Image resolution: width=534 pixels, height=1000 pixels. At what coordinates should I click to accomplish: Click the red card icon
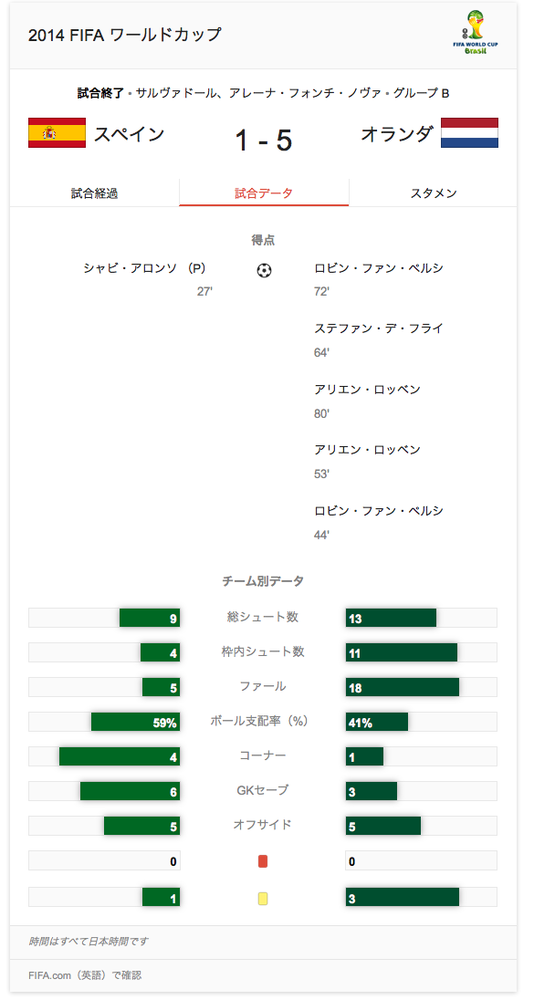pos(263,862)
